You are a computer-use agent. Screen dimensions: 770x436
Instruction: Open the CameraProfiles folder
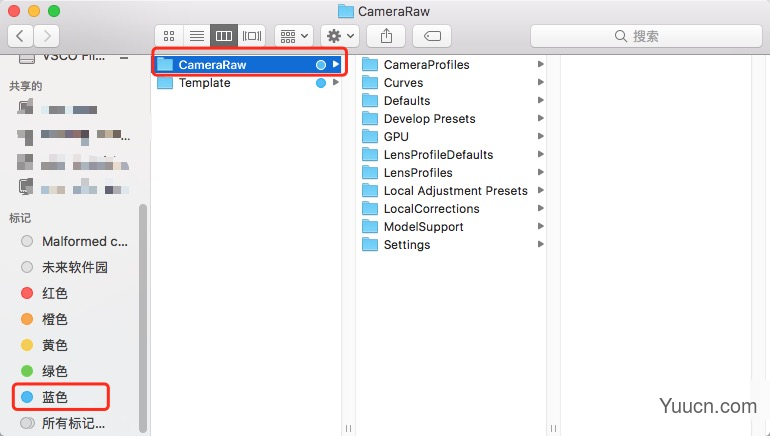point(453,64)
